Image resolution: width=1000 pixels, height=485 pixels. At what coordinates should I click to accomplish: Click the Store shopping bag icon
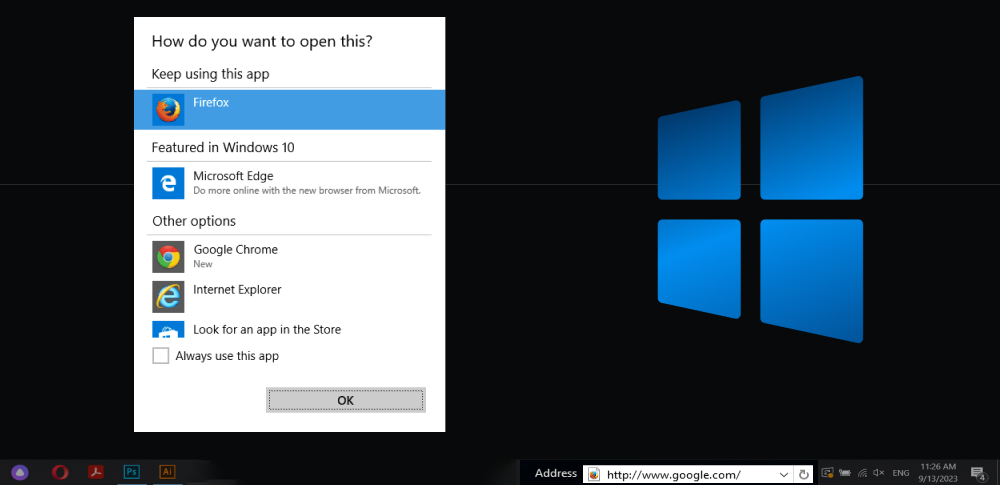(168, 329)
